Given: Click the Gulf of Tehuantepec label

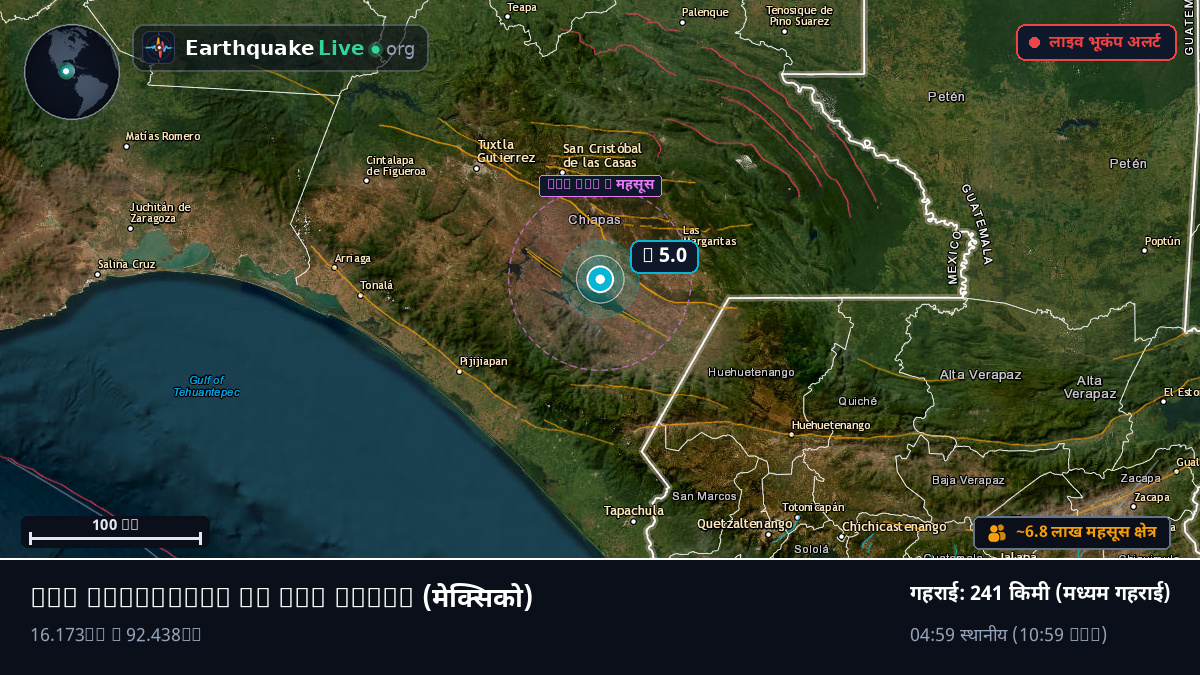Looking at the screenshot, I should coord(206,386).
